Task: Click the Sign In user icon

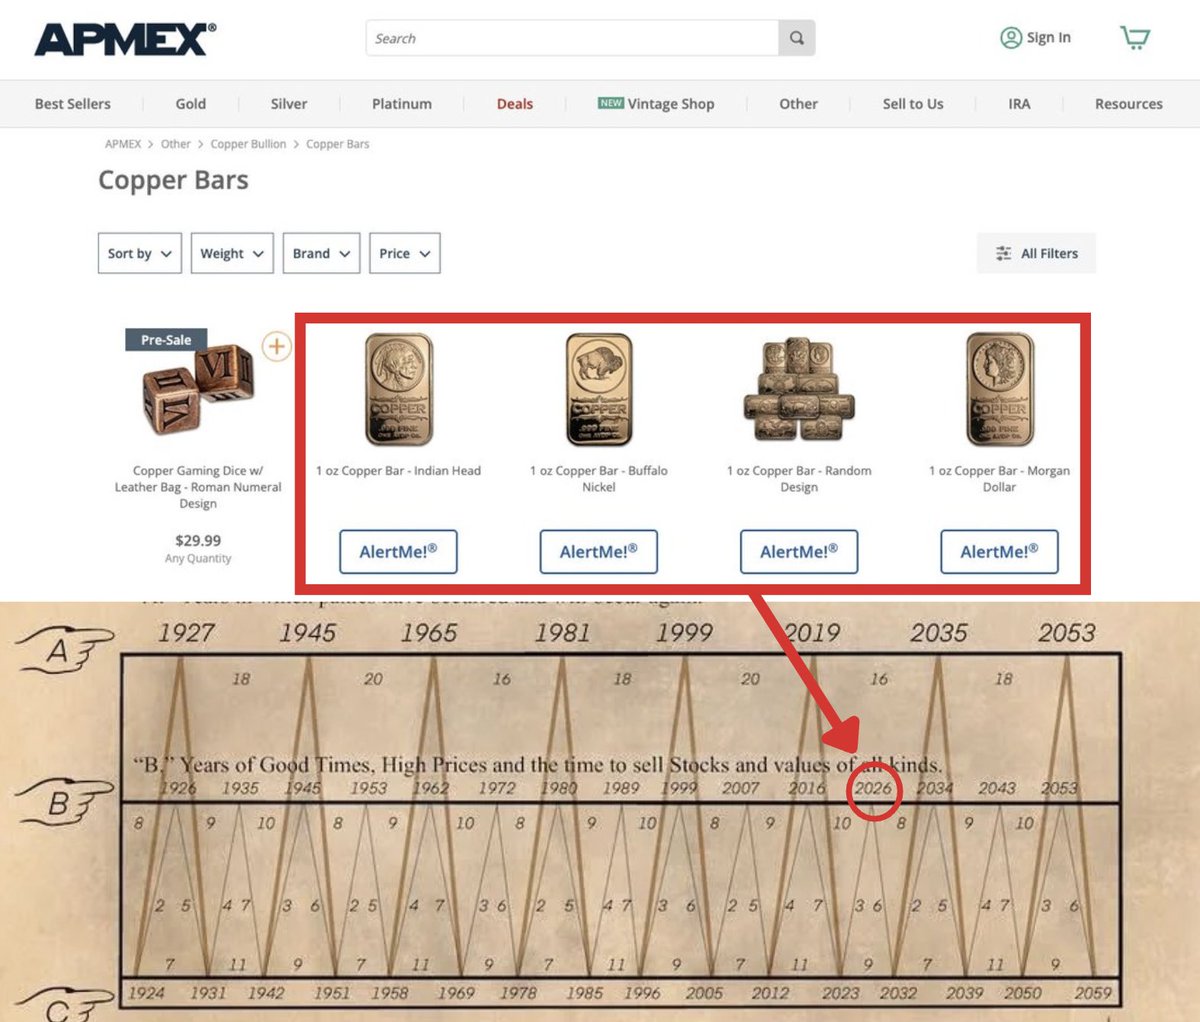Action: (x=1011, y=38)
